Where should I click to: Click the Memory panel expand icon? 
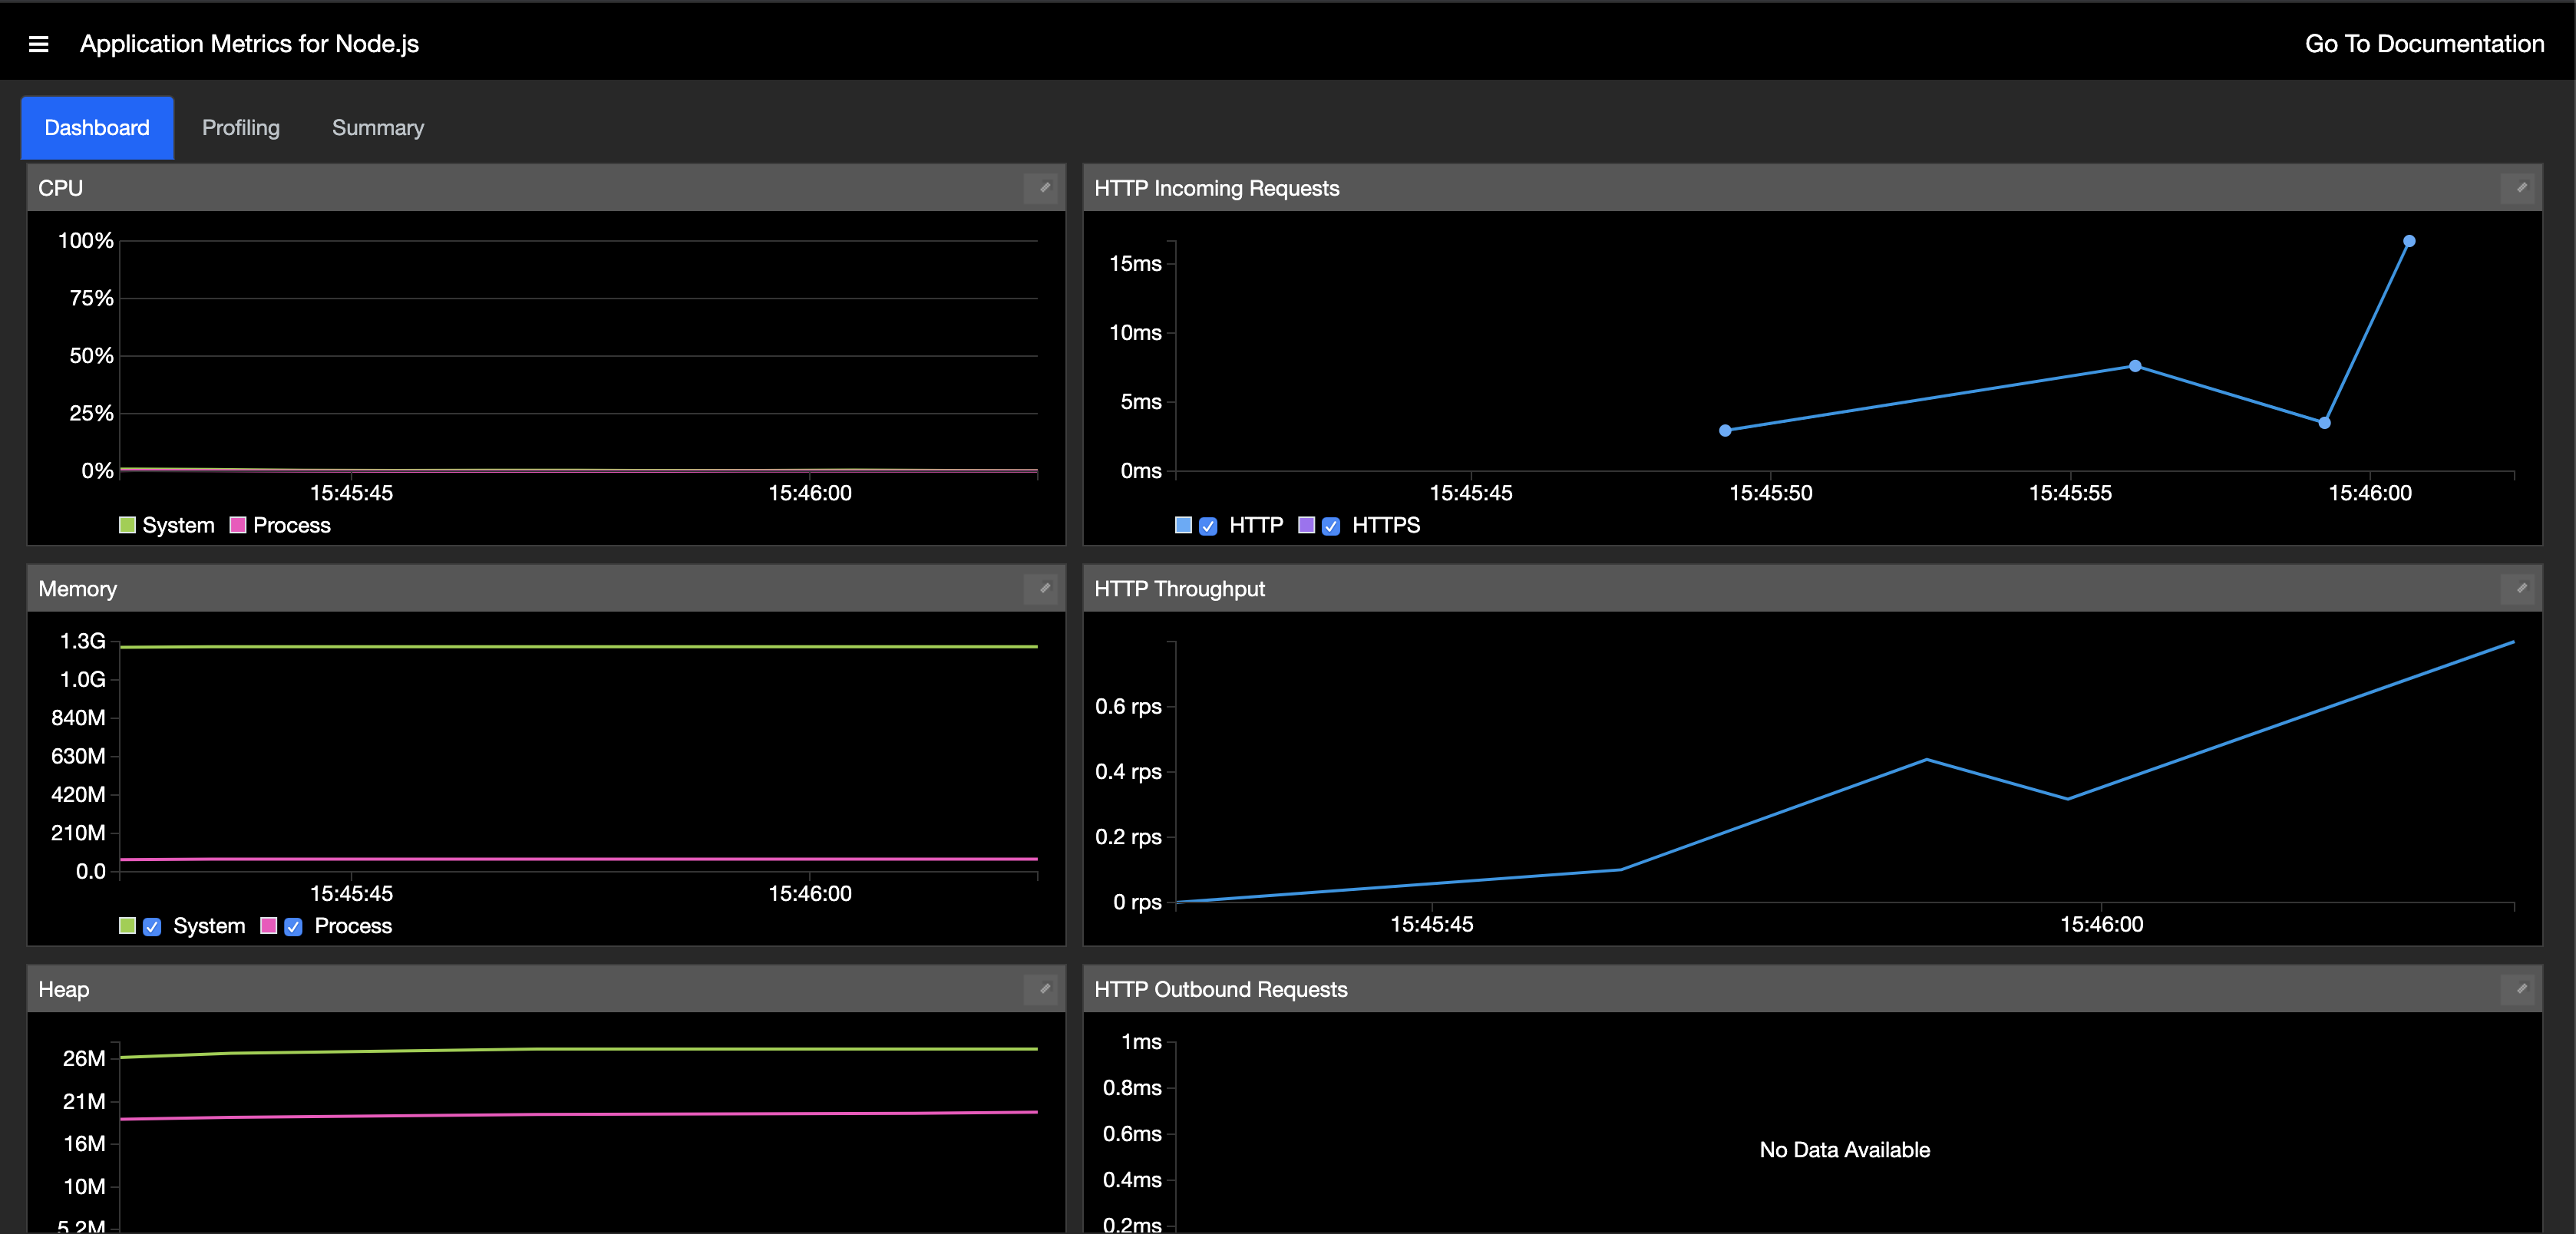coord(1044,589)
